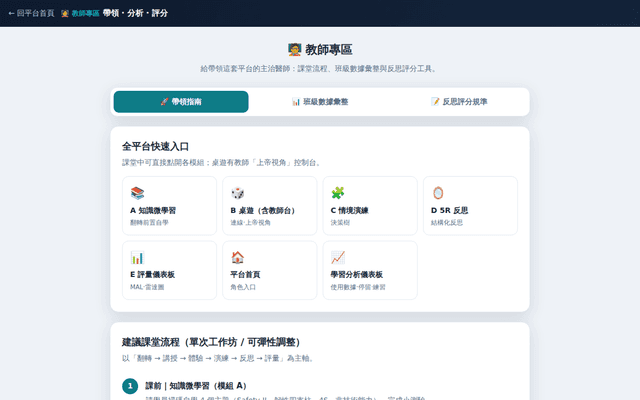Screen dimensions: 640x400
Task: Click the trend chart icon for 學習分析儀表板
Action: click(x=338, y=258)
